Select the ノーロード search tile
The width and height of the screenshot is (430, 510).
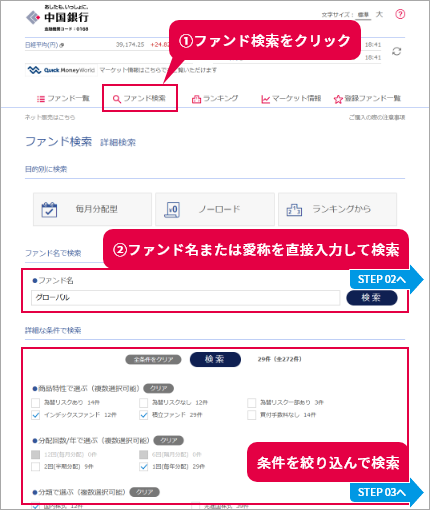click(x=215, y=209)
